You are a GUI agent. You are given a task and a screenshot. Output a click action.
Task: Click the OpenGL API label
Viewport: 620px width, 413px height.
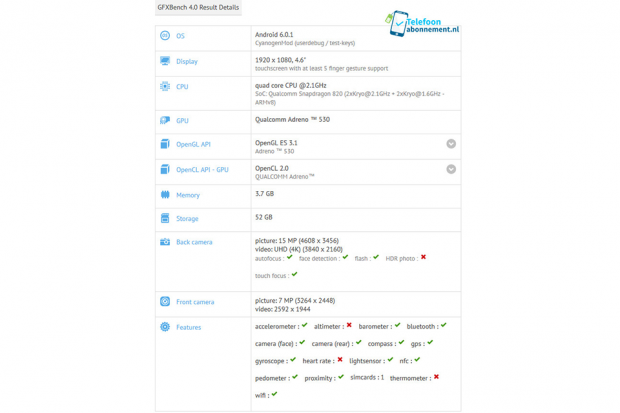coord(193,144)
